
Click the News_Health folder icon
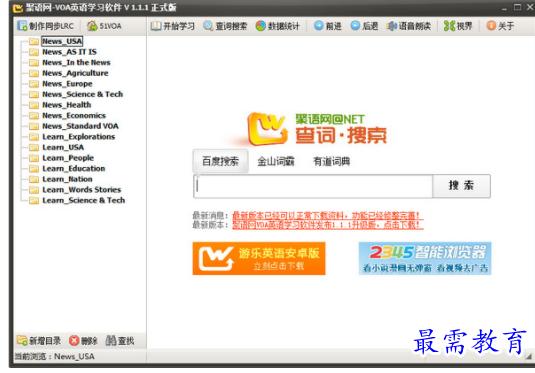(x=34, y=105)
